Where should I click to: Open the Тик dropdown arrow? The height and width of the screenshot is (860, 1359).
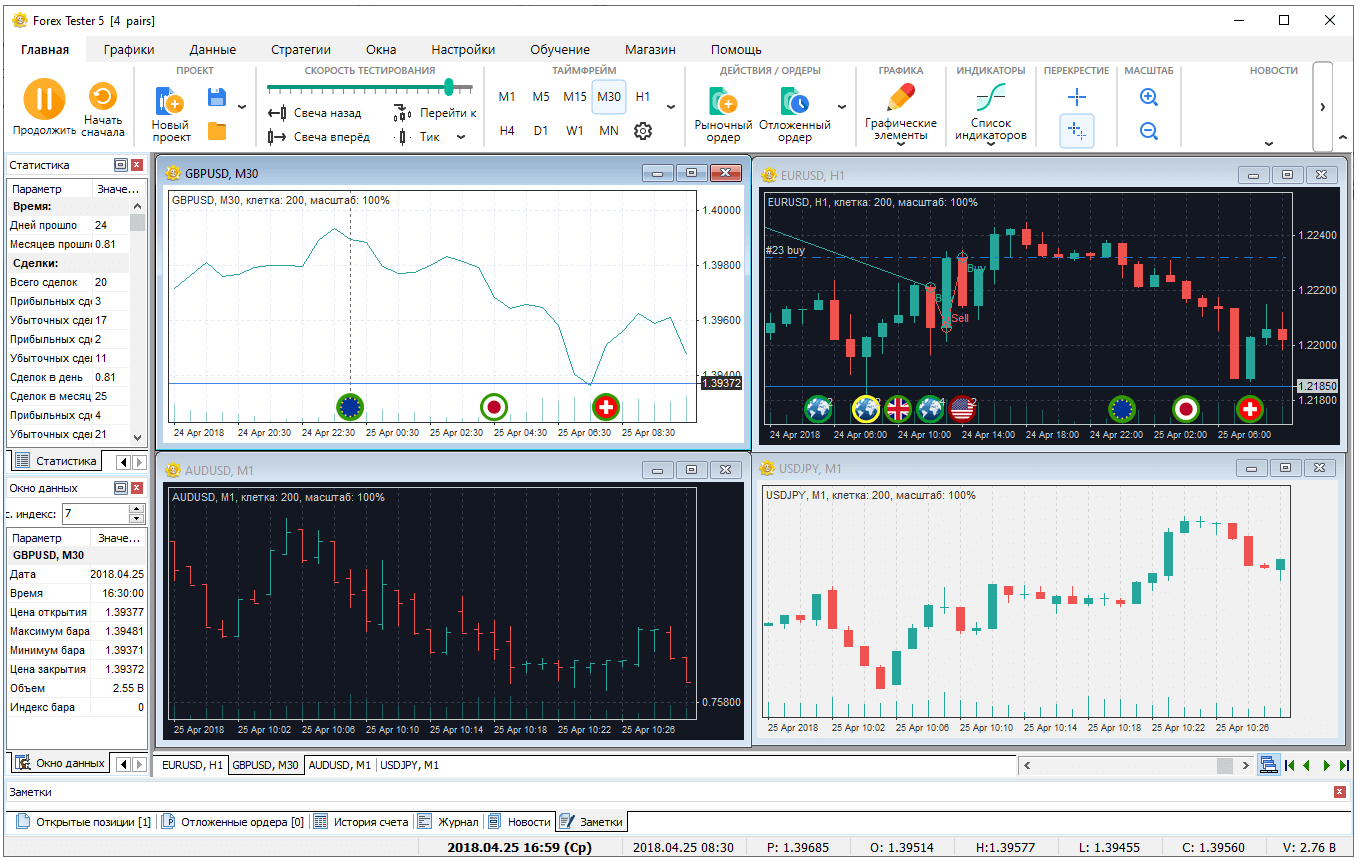(x=461, y=137)
